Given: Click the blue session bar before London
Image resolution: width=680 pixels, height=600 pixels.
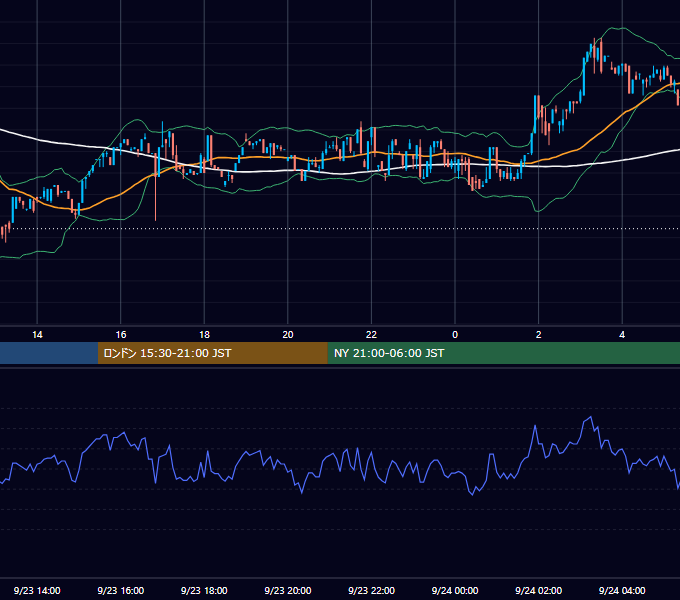Looking at the screenshot, I should click(49, 353).
